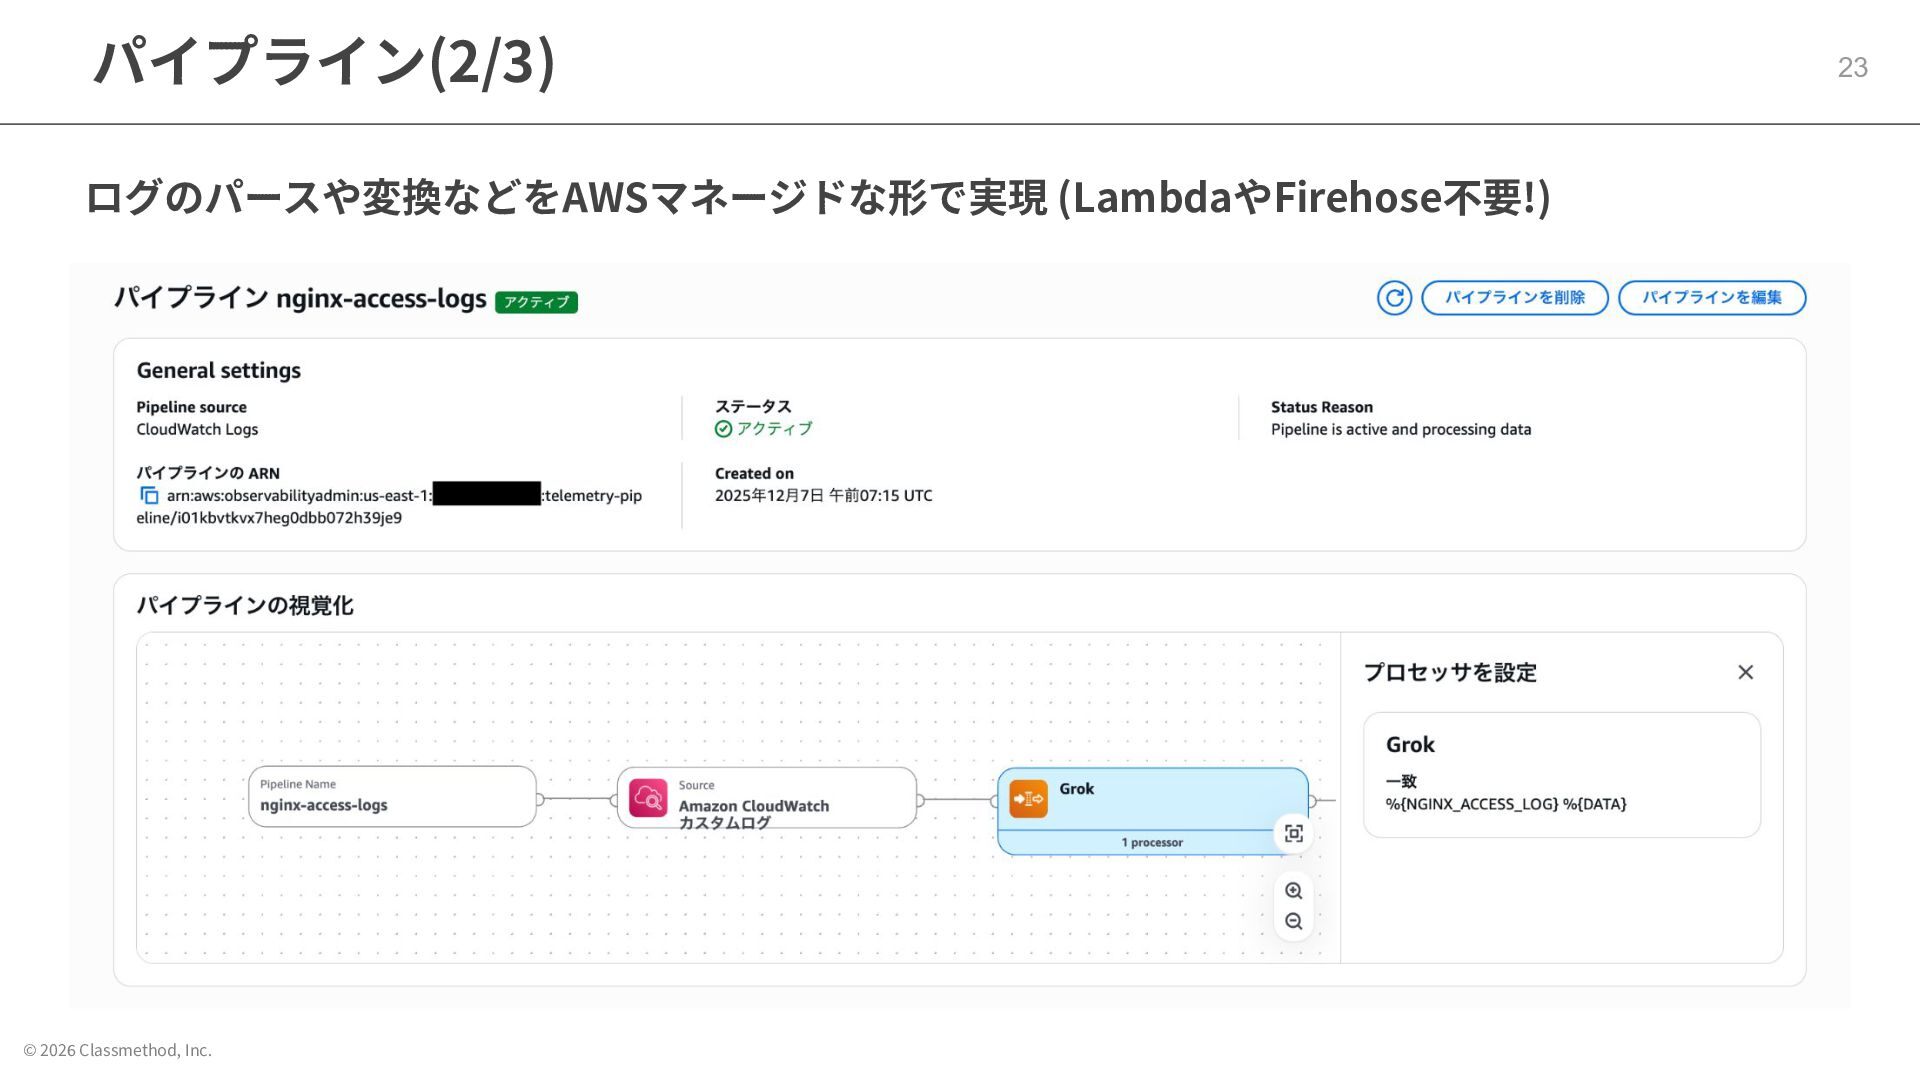Zoom out on the pipeline canvas
The height and width of the screenshot is (1080, 1920).
click(x=1293, y=922)
